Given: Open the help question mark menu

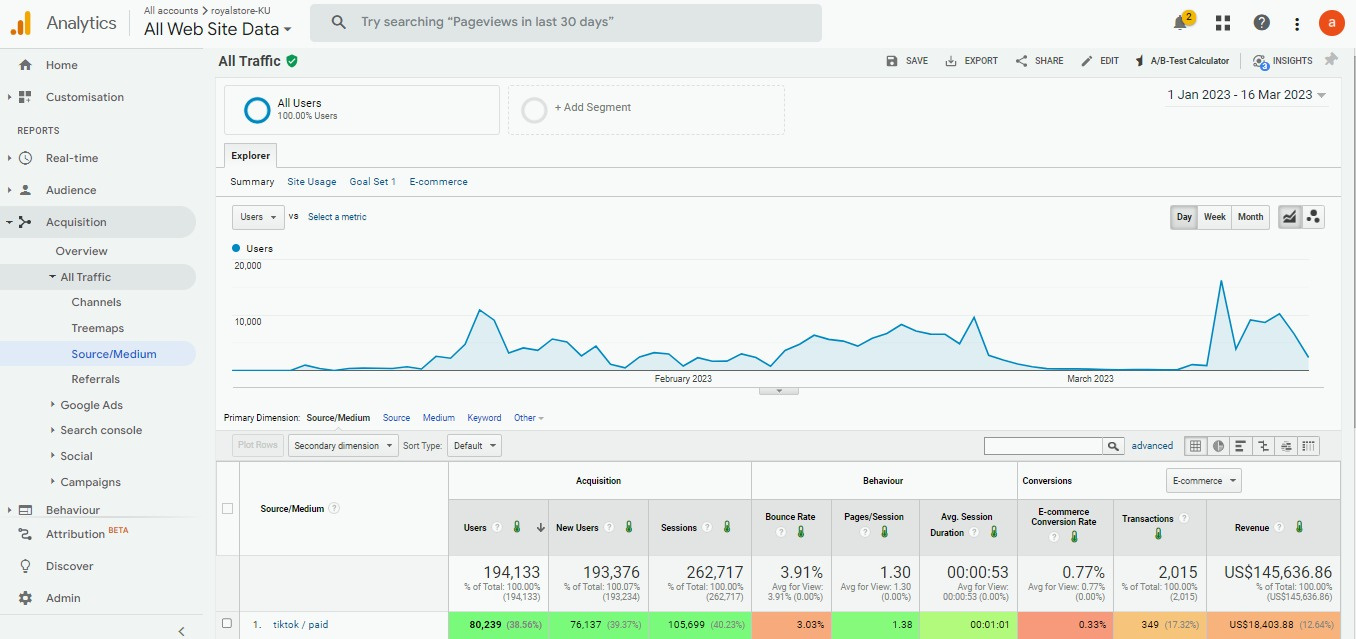Looking at the screenshot, I should pyautogui.click(x=1262, y=23).
